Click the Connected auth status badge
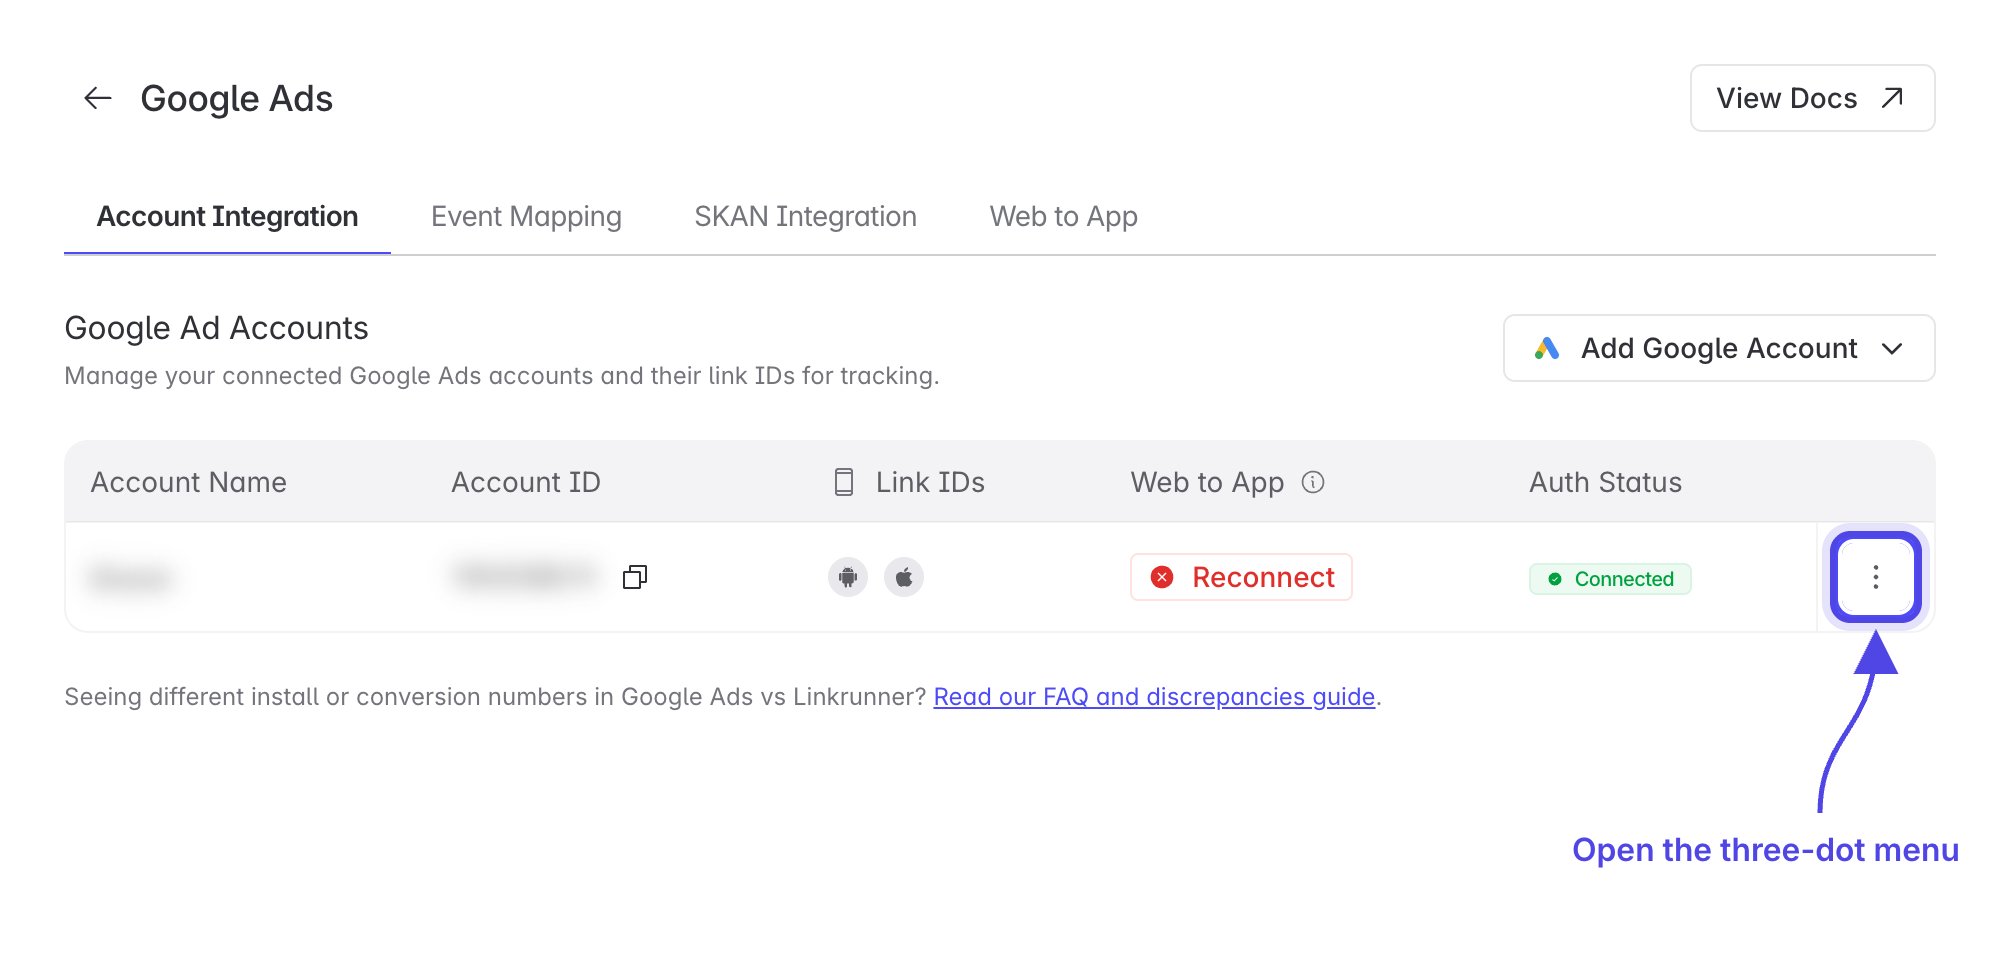Viewport: 2000px width, 960px height. click(1610, 579)
